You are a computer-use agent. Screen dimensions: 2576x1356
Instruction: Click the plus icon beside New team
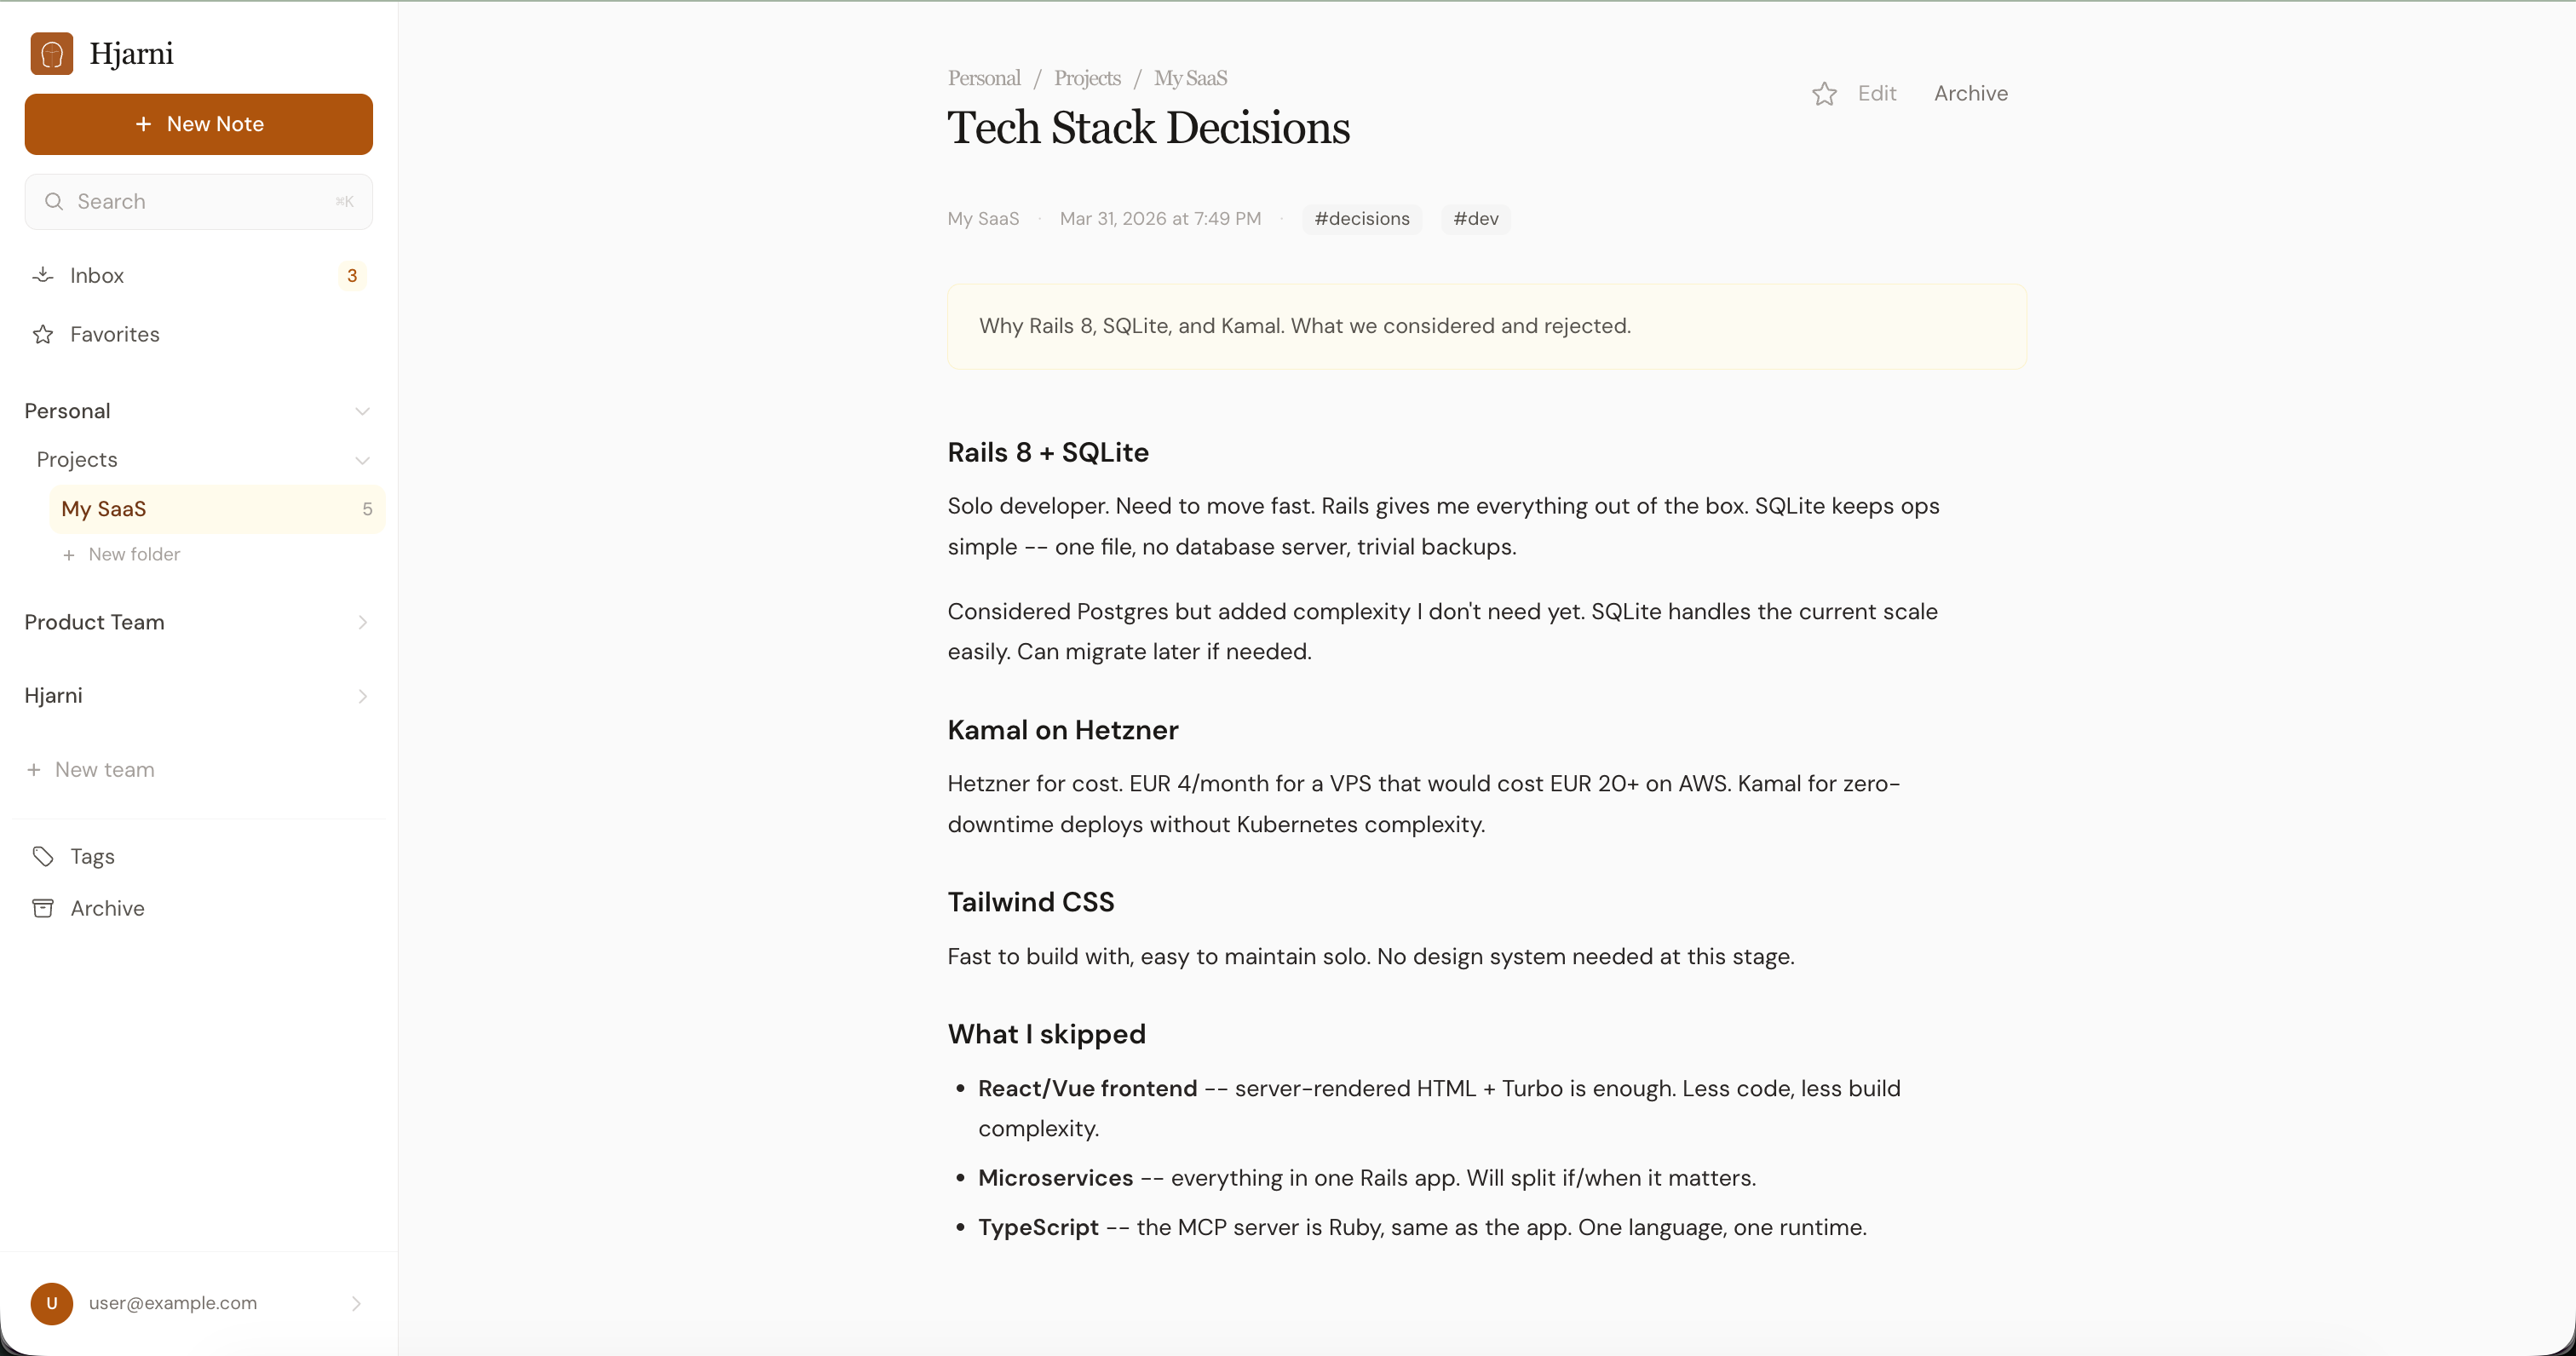coord(34,770)
